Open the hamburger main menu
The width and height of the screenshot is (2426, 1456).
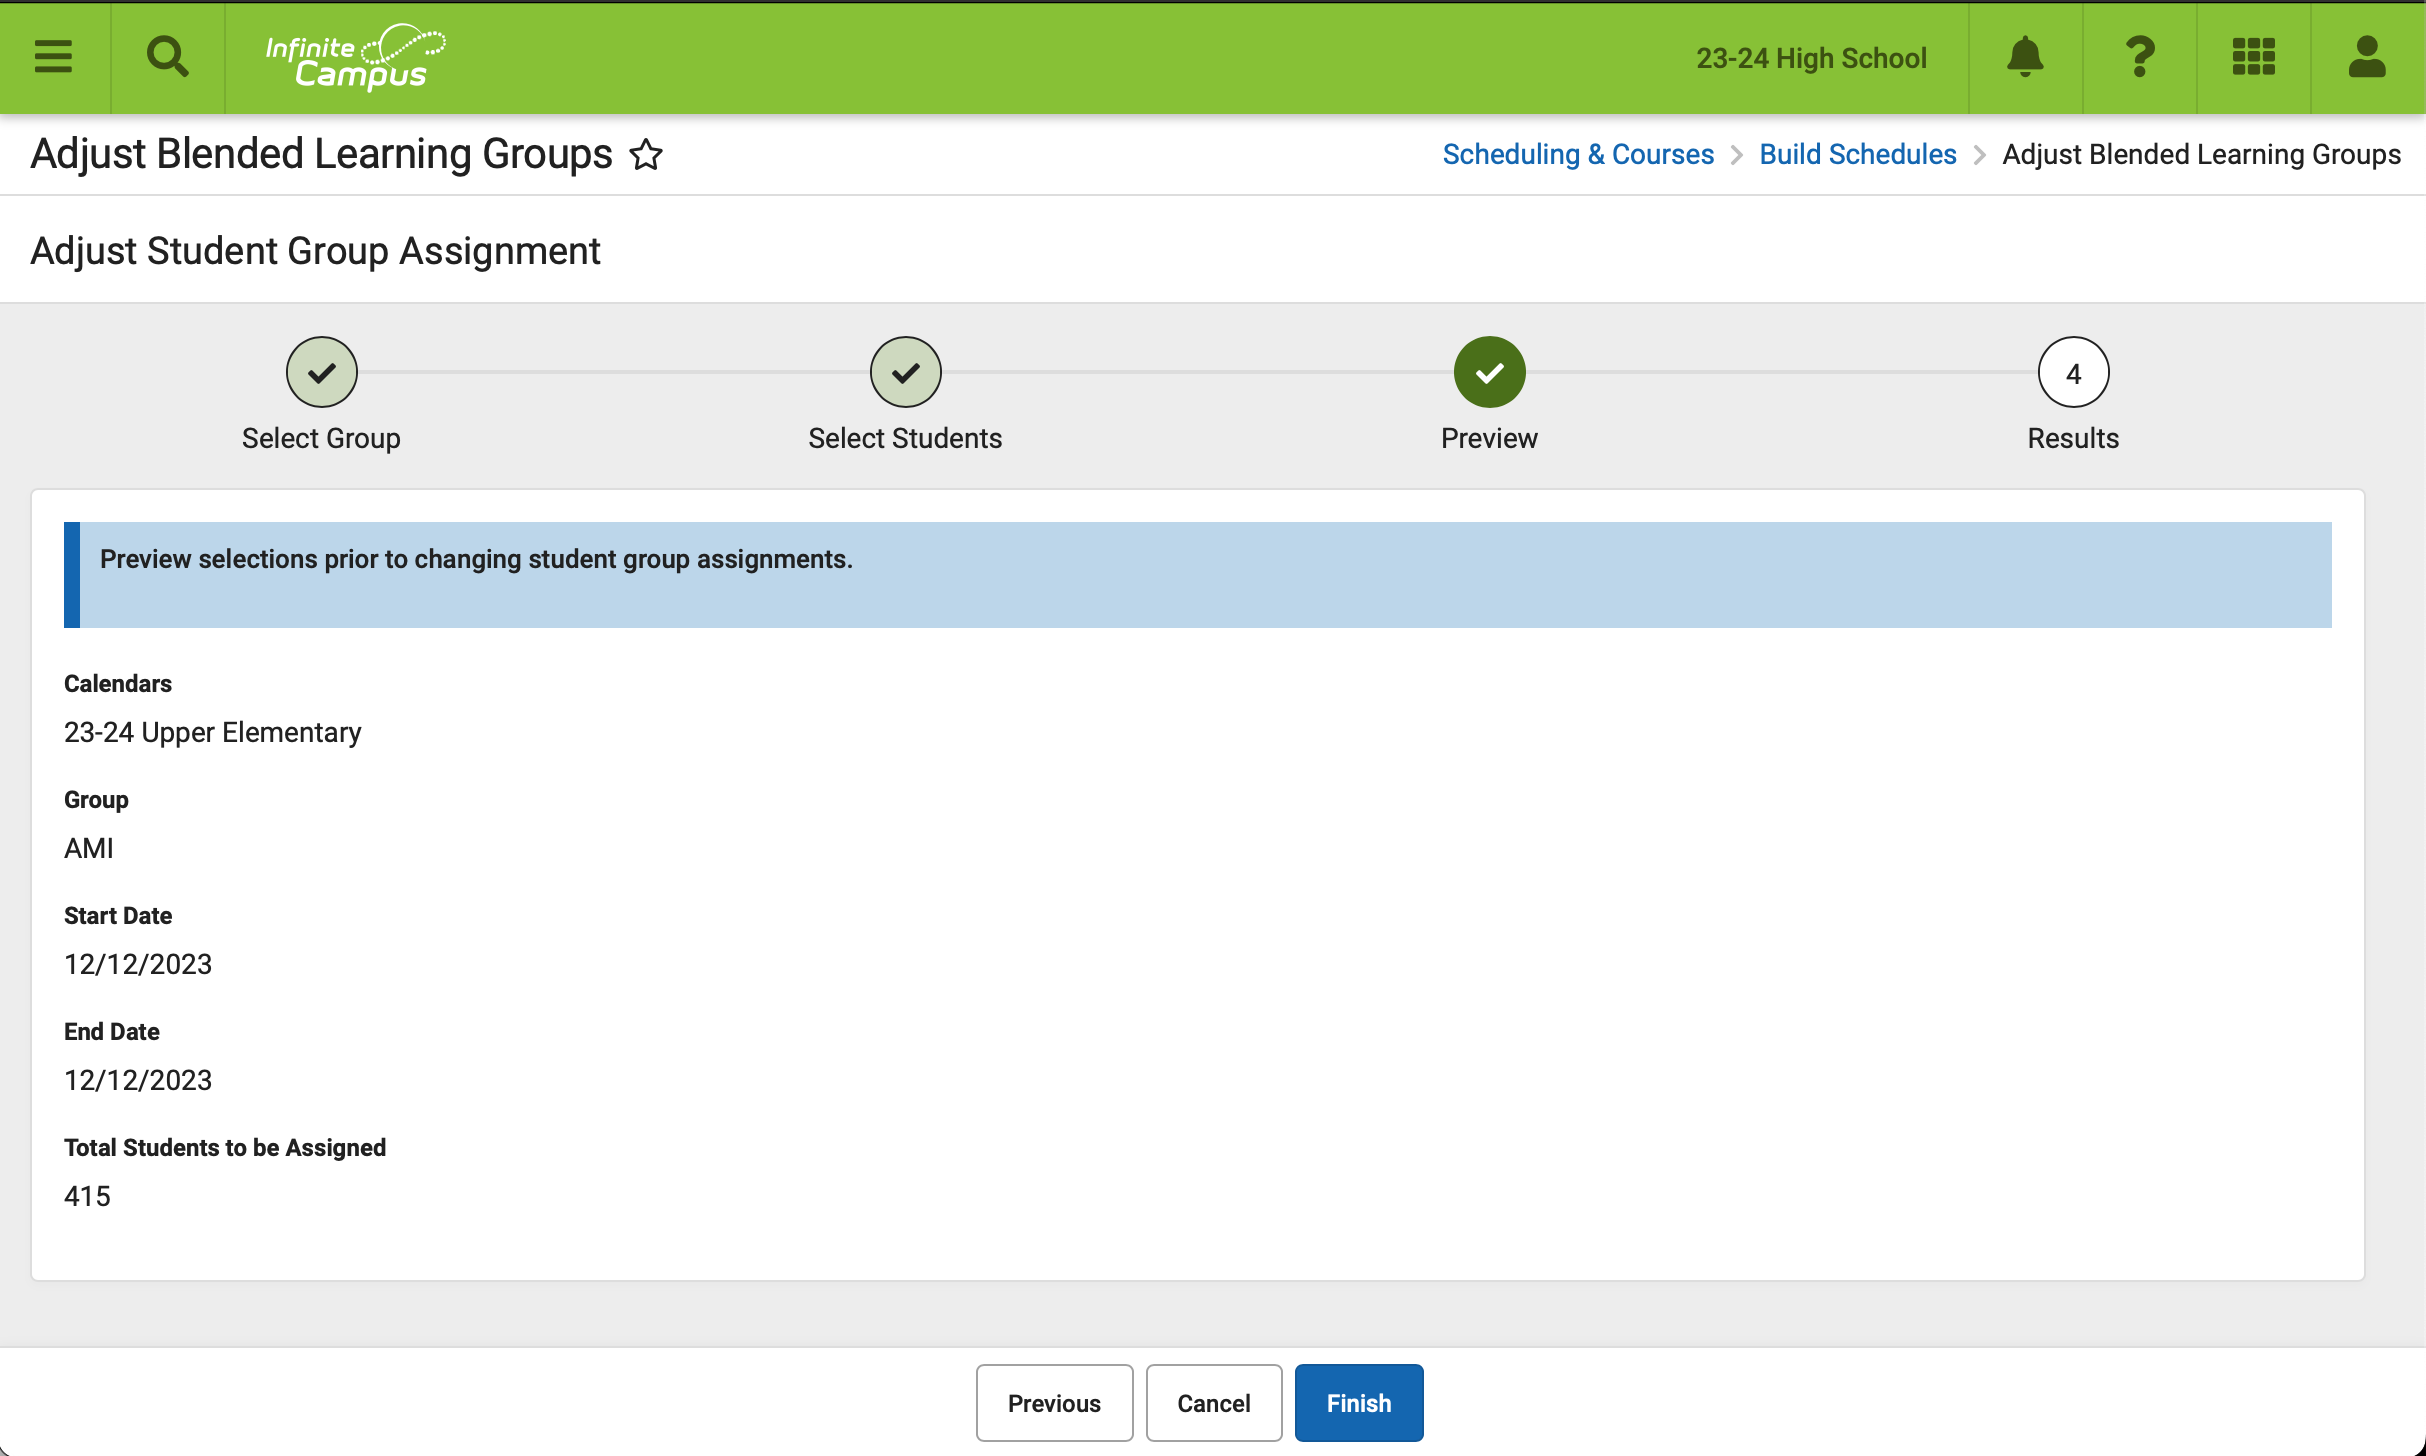coord(54,57)
